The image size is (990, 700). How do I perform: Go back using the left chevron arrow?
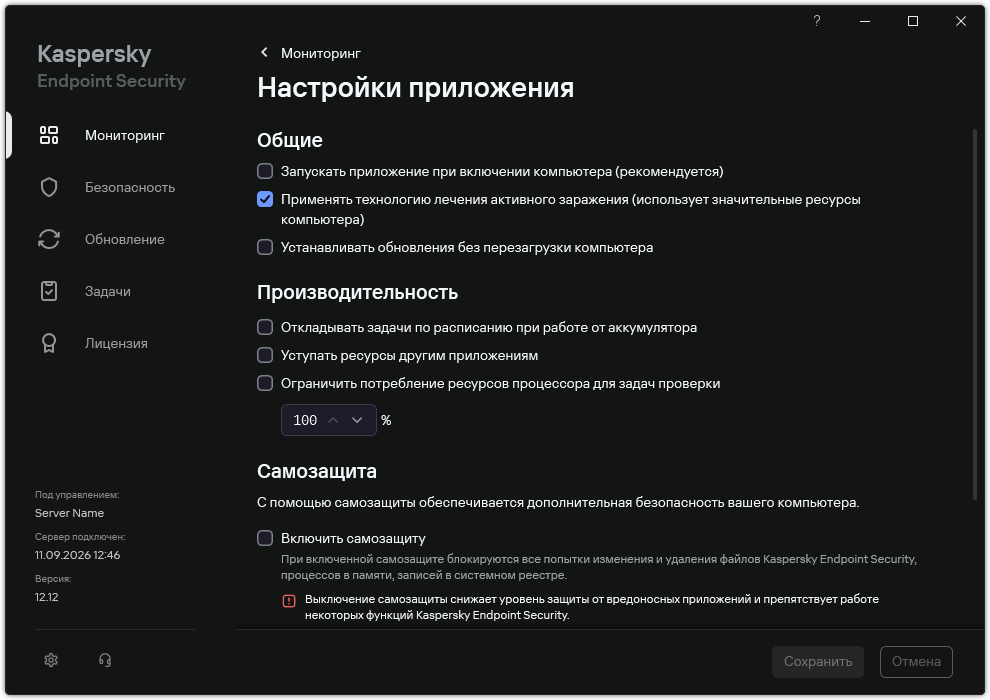pos(264,52)
